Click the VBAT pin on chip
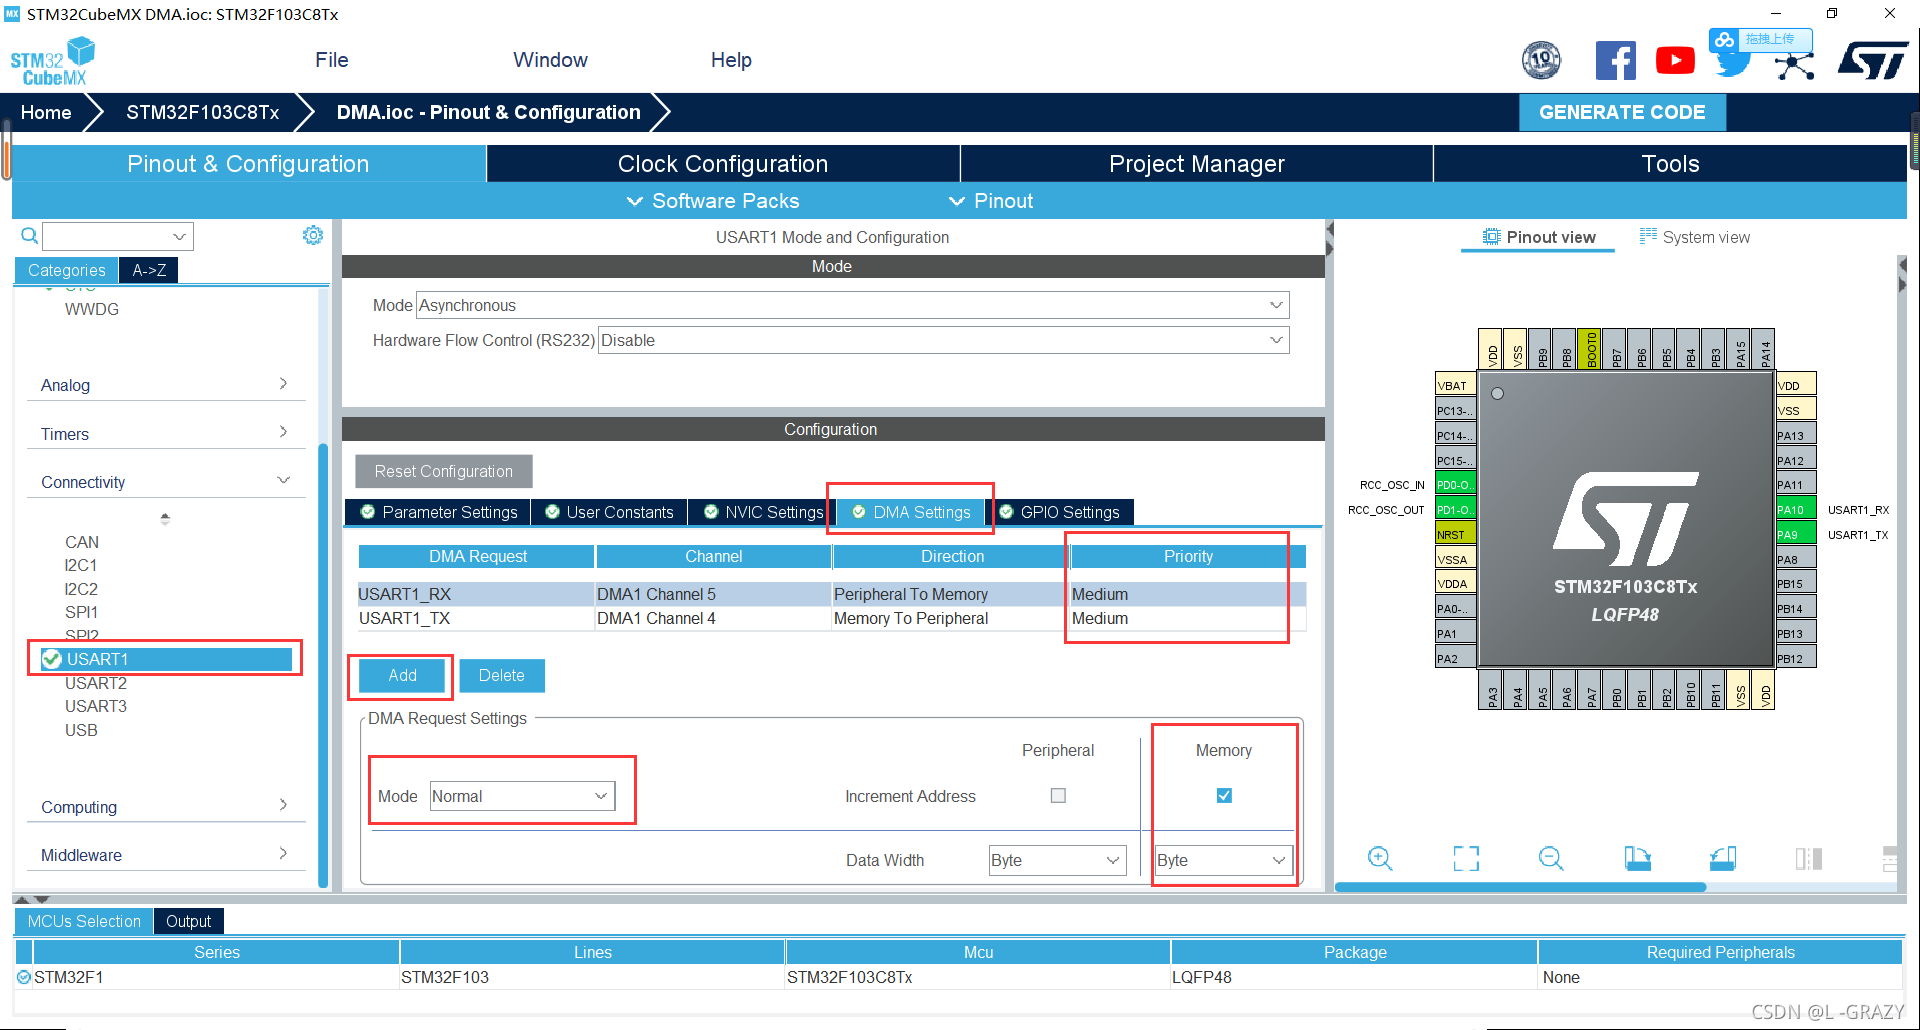The width and height of the screenshot is (1920, 1030). (1455, 385)
